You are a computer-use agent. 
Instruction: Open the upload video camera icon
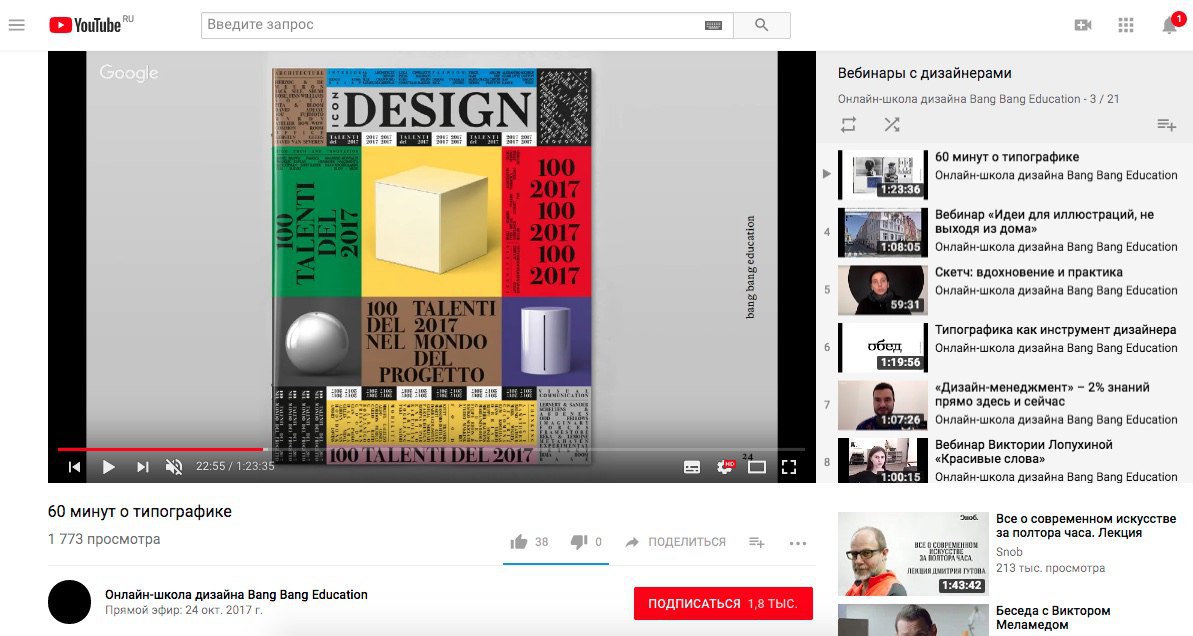click(1083, 25)
